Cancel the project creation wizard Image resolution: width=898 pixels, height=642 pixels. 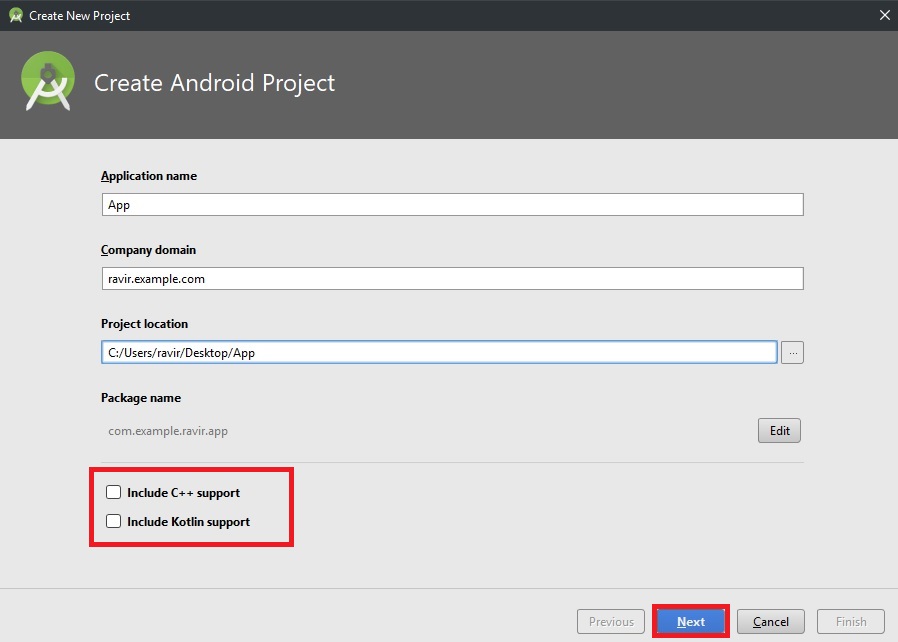click(x=771, y=622)
